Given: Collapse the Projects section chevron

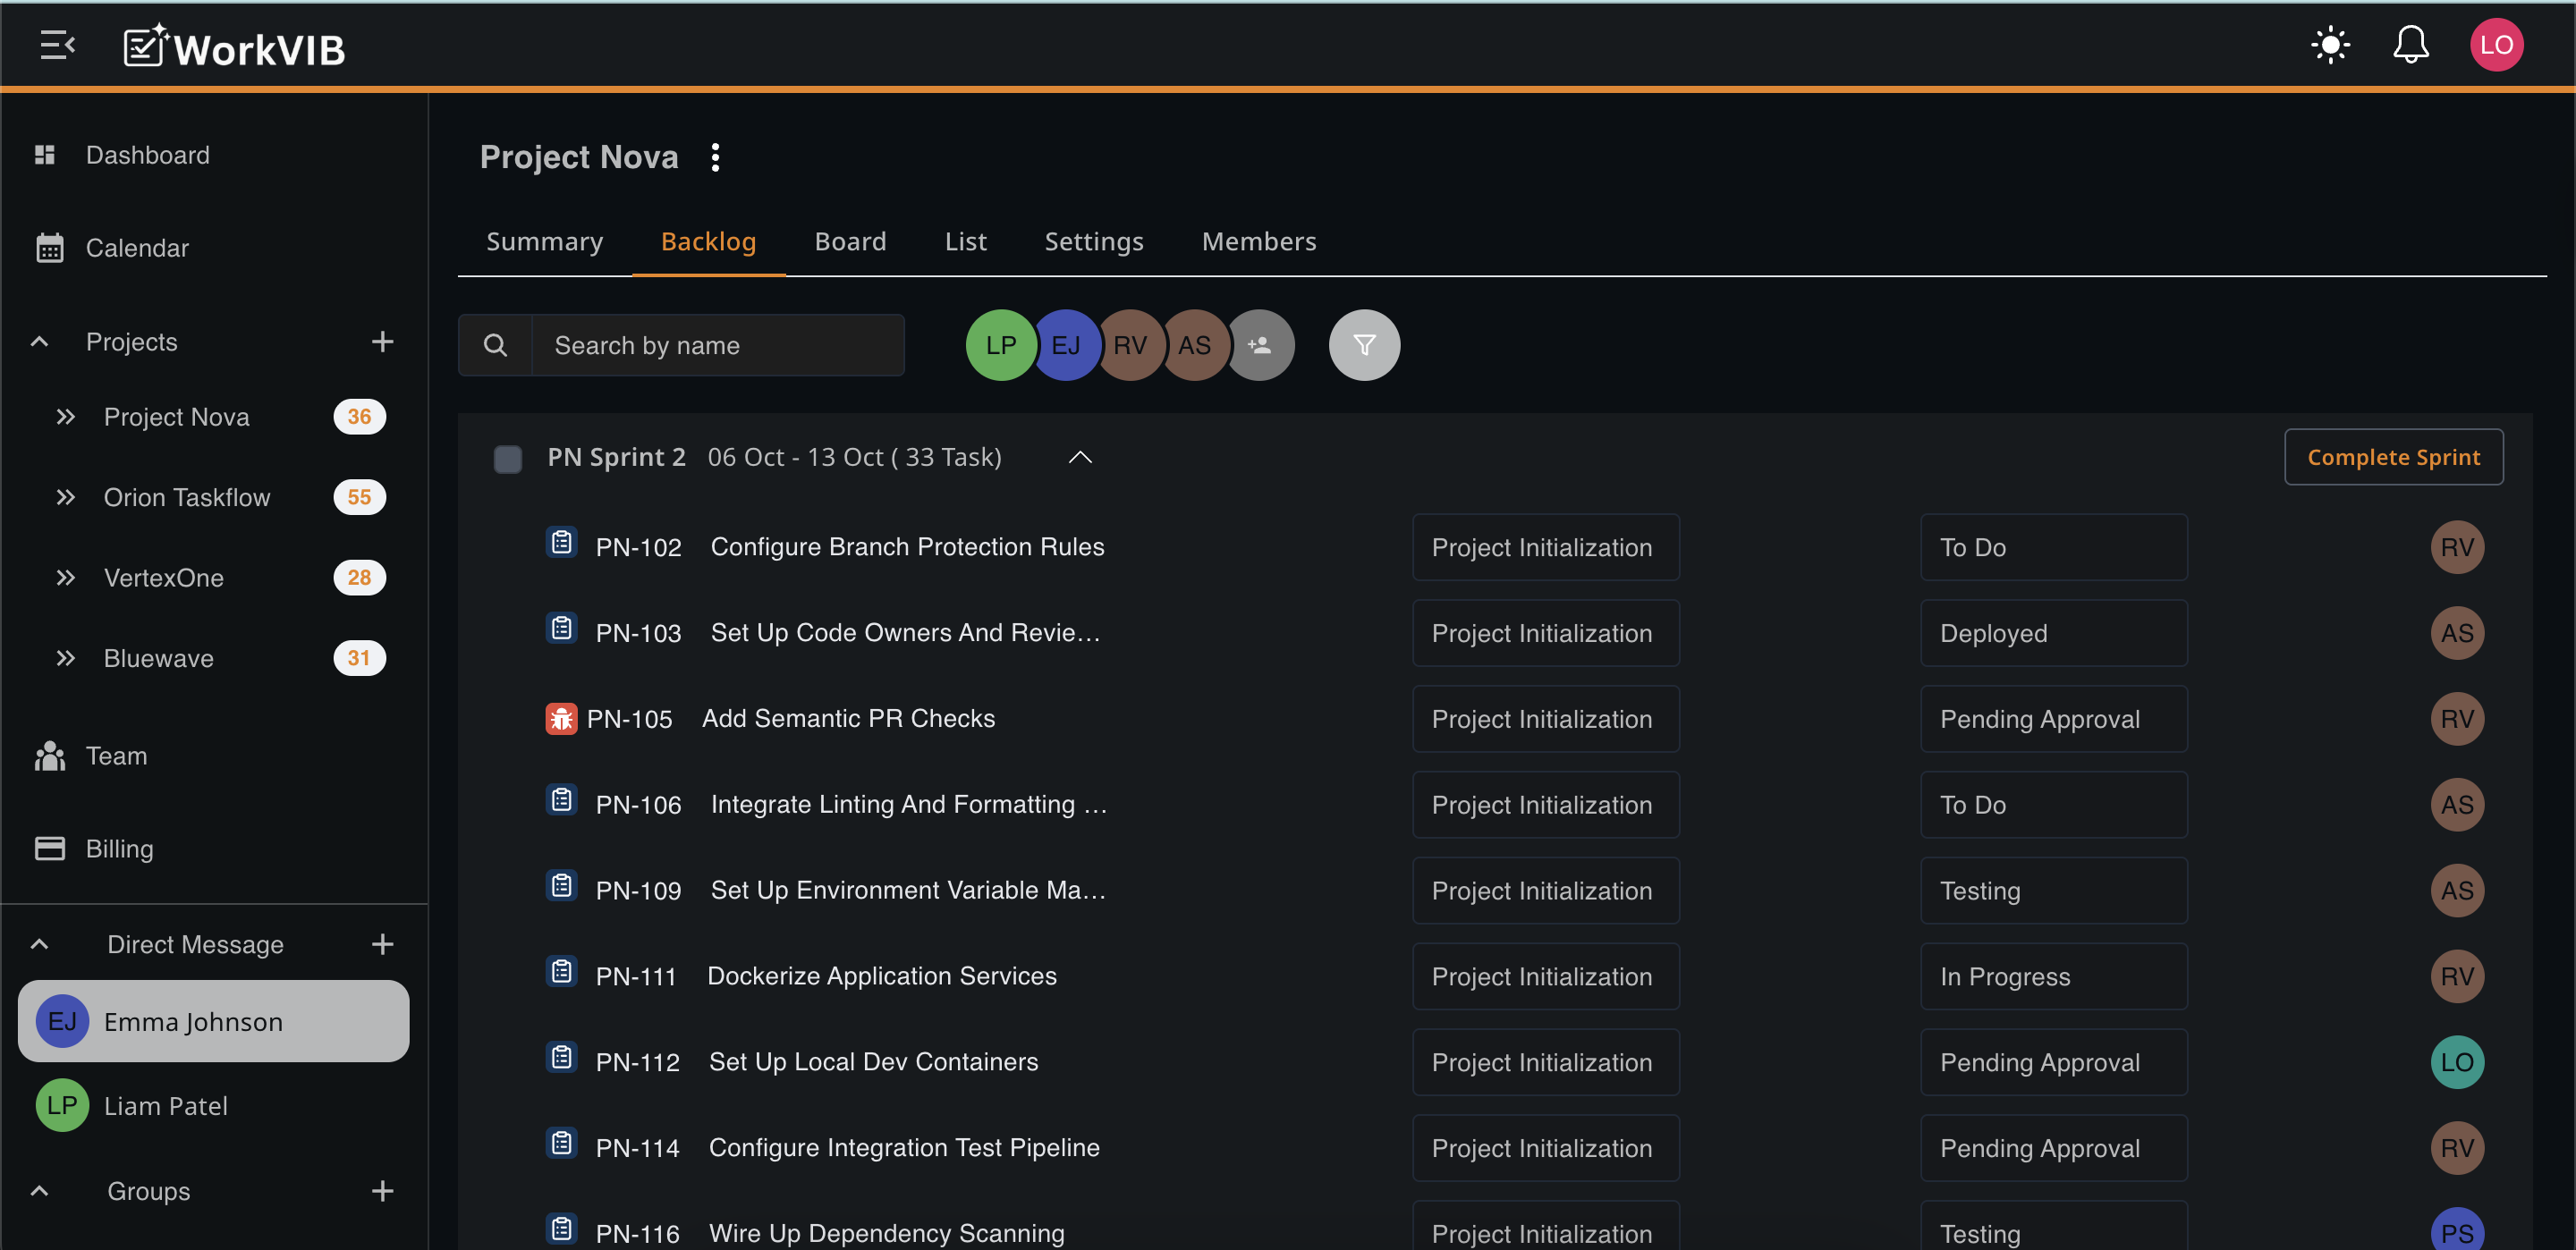Looking at the screenshot, I should (40, 342).
